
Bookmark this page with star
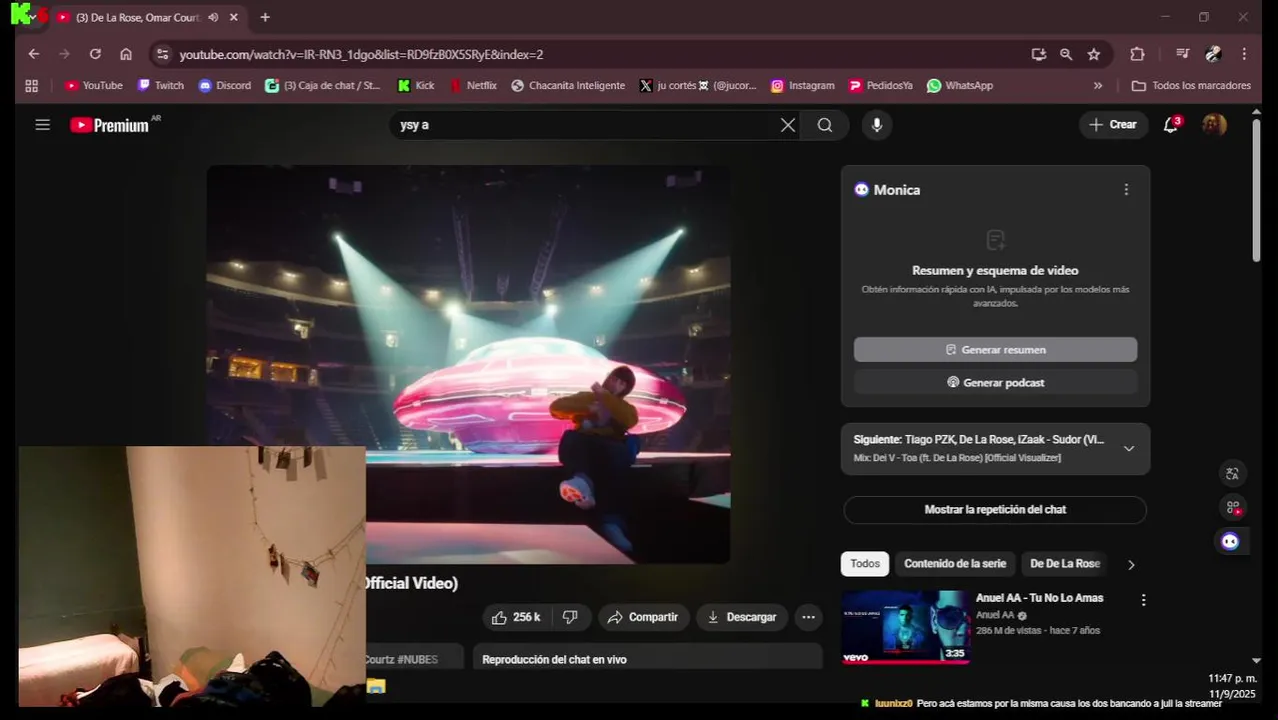tap(1094, 54)
